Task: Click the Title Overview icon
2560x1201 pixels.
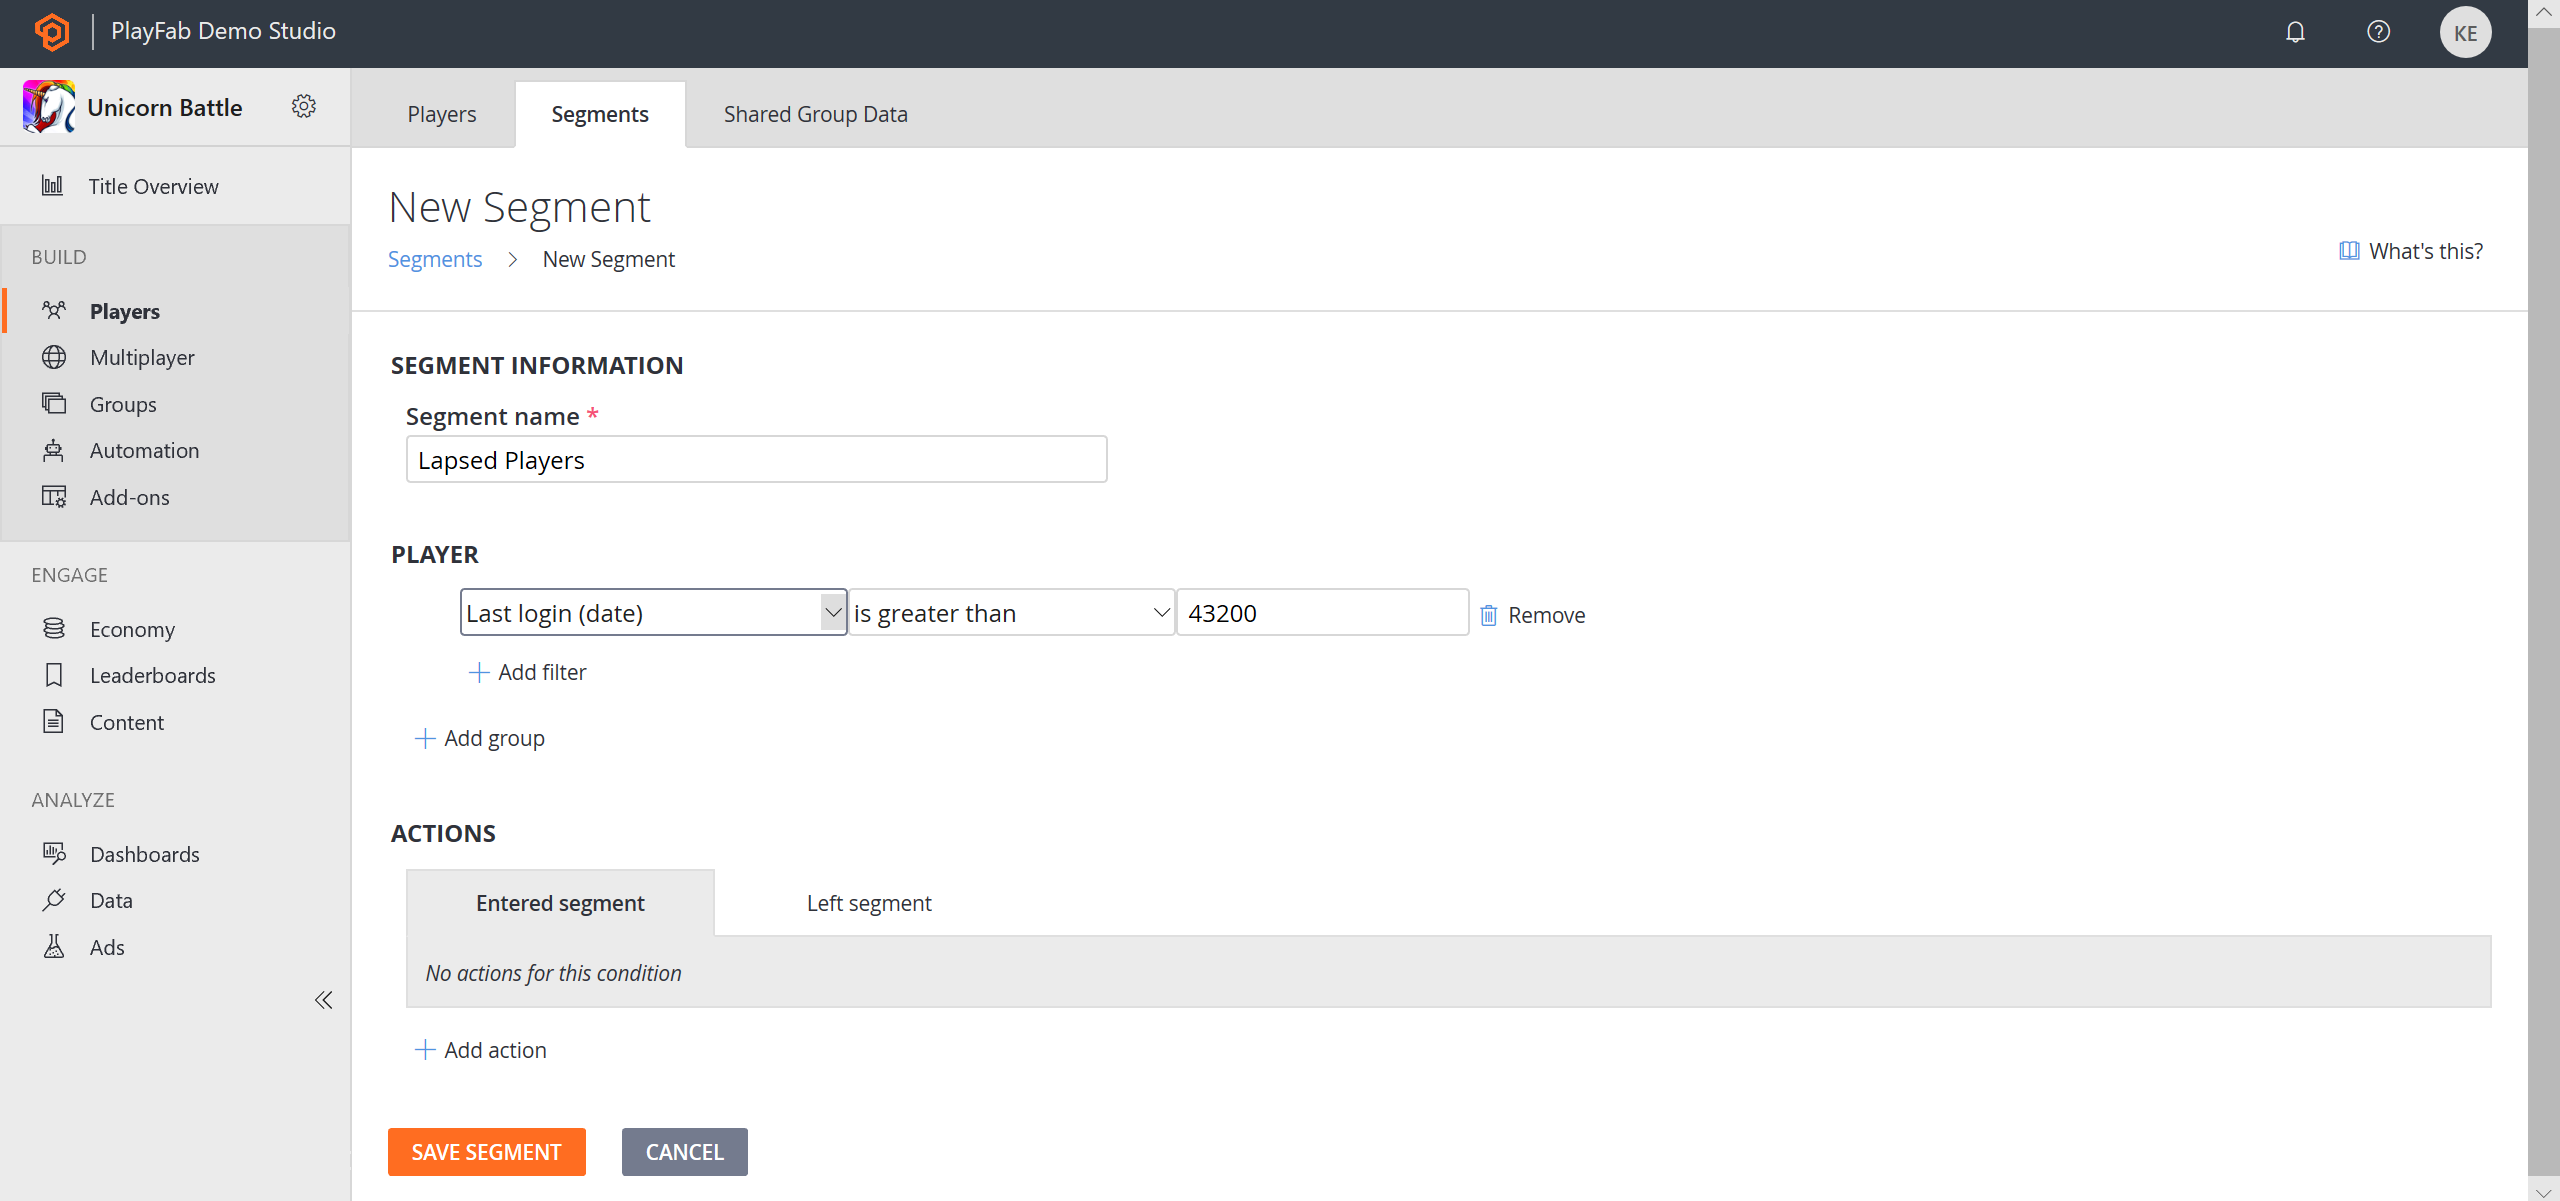Action: coord(52,184)
